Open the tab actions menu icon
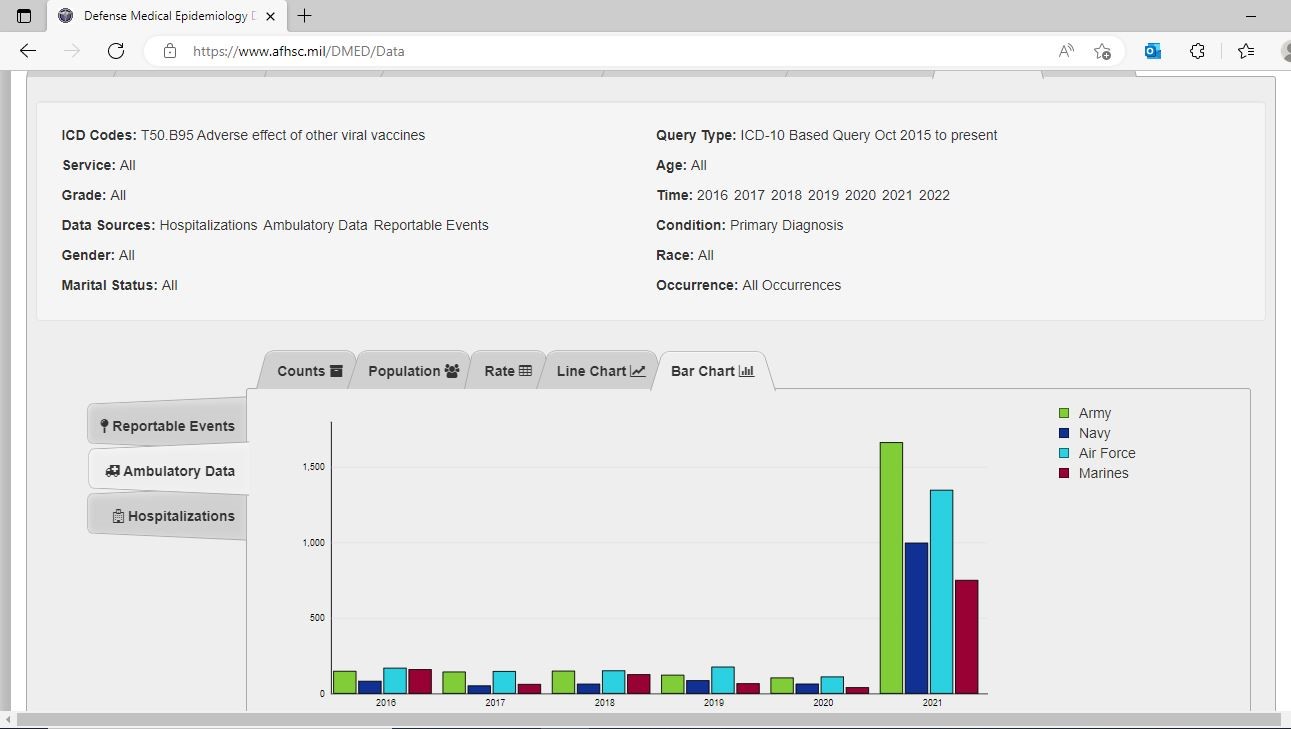1291x729 pixels. click(x=24, y=16)
